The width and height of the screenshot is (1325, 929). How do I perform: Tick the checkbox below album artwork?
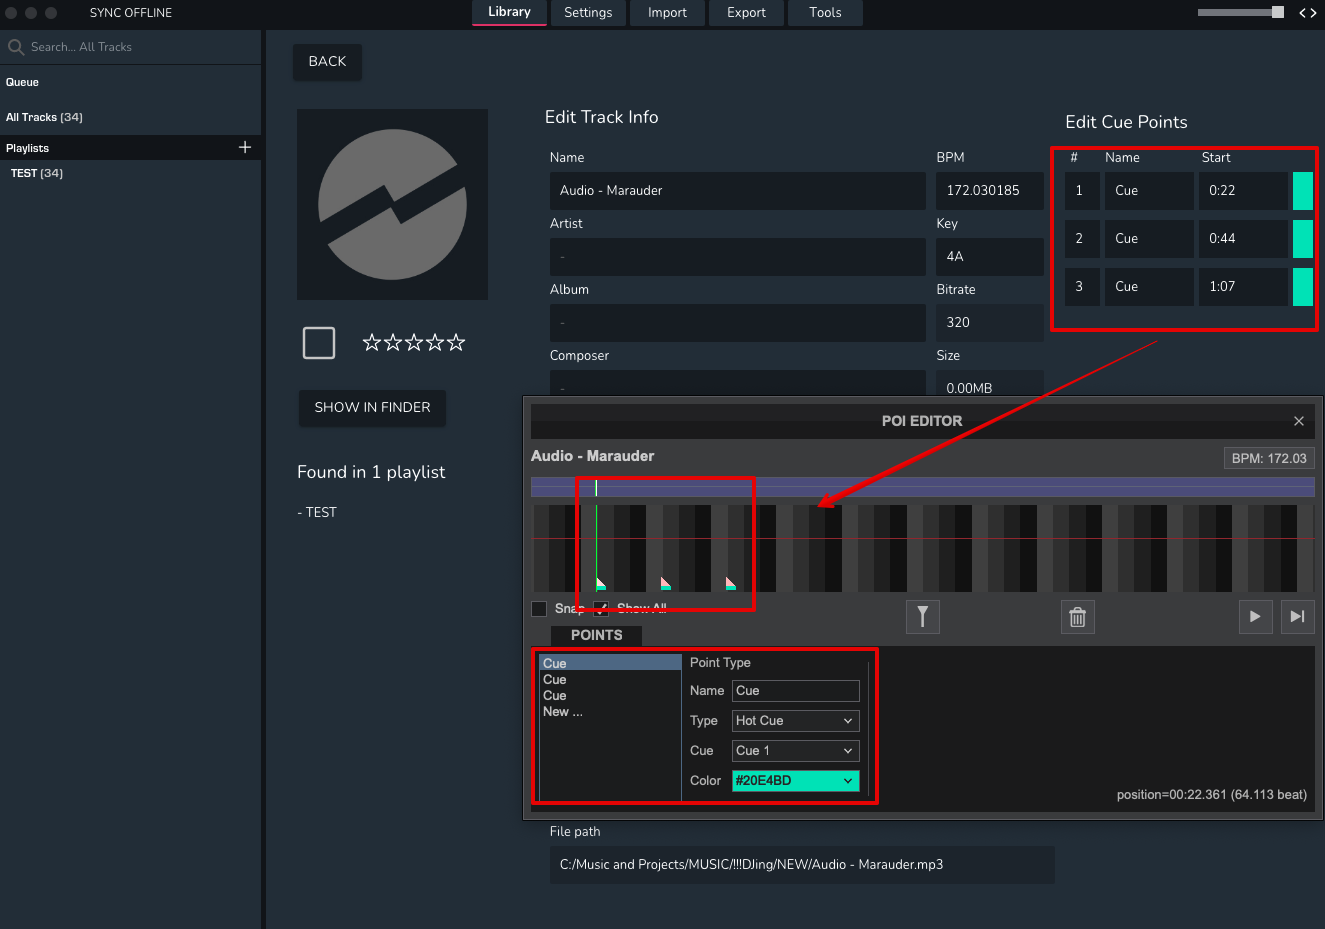point(319,343)
